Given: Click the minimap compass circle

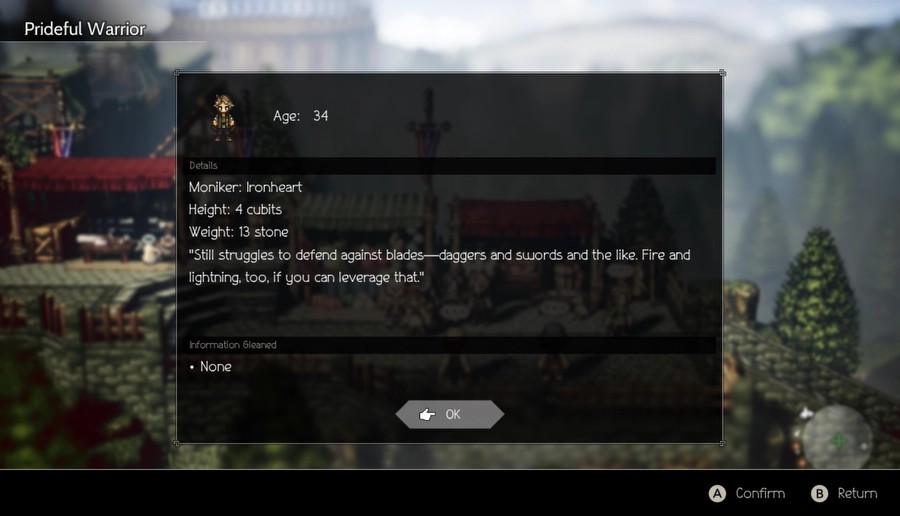Looking at the screenshot, I should click(x=837, y=439).
